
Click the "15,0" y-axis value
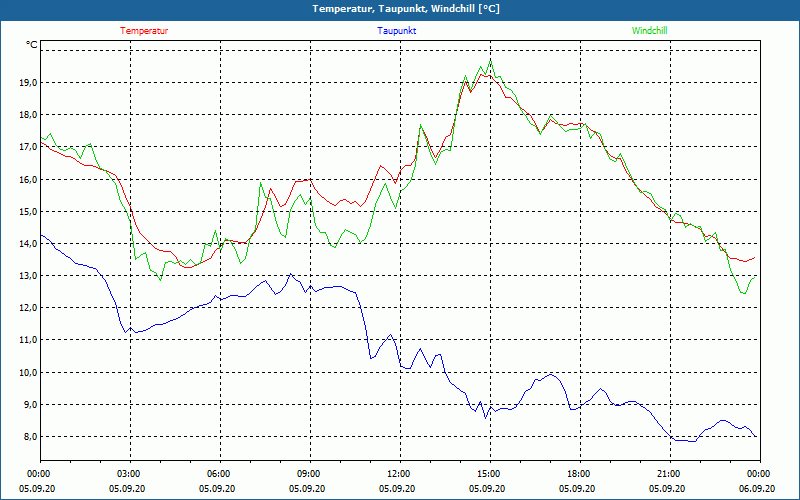coord(29,212)
